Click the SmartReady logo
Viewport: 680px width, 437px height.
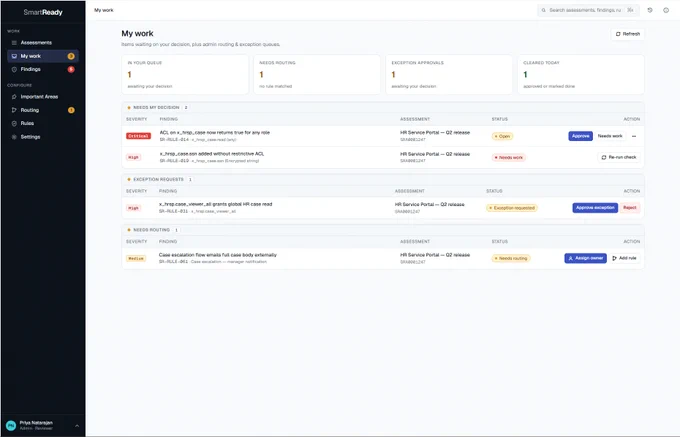43,12
